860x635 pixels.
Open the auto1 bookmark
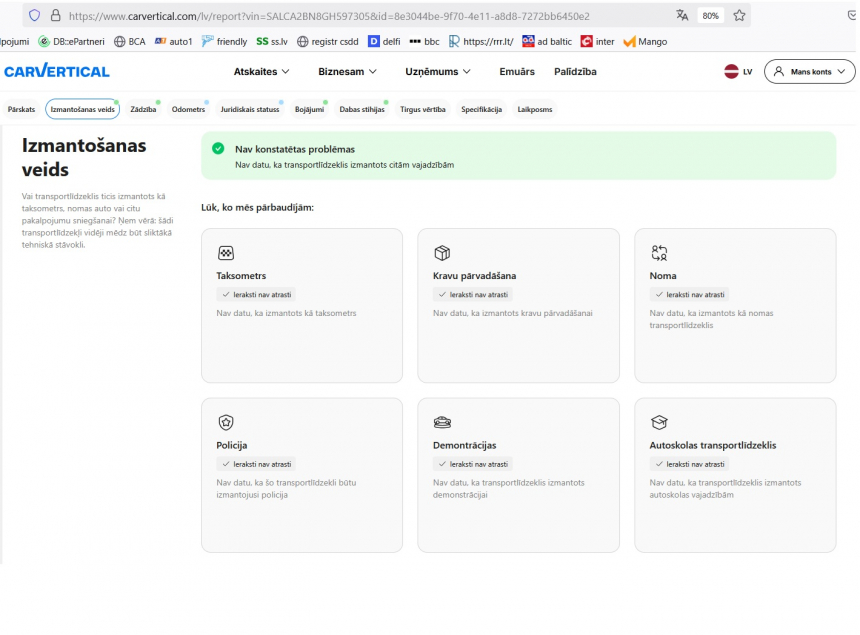click(x=174, y=42)
